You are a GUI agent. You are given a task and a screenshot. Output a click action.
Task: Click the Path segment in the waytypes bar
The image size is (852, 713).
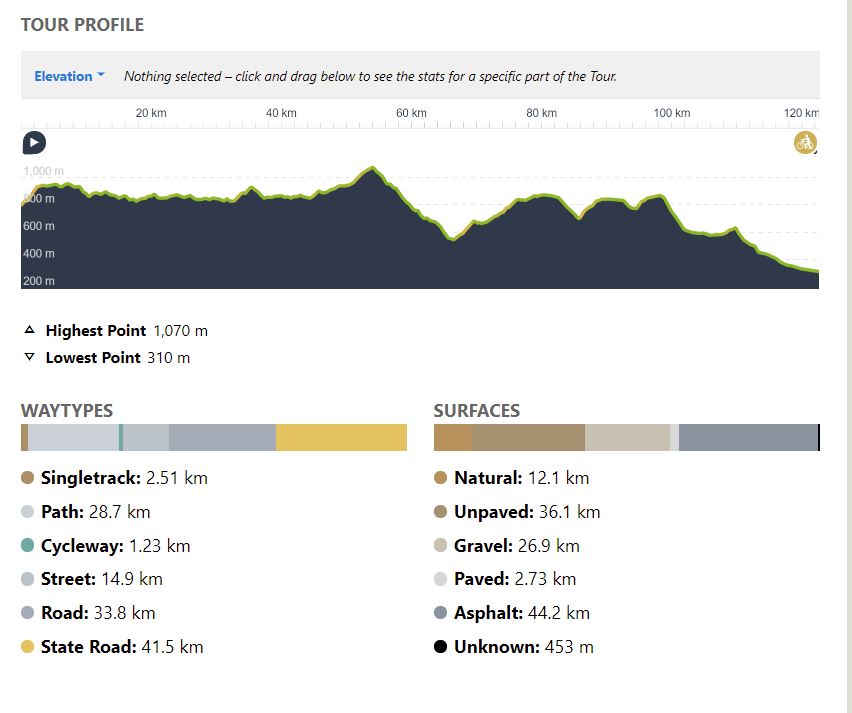(73, 438)
